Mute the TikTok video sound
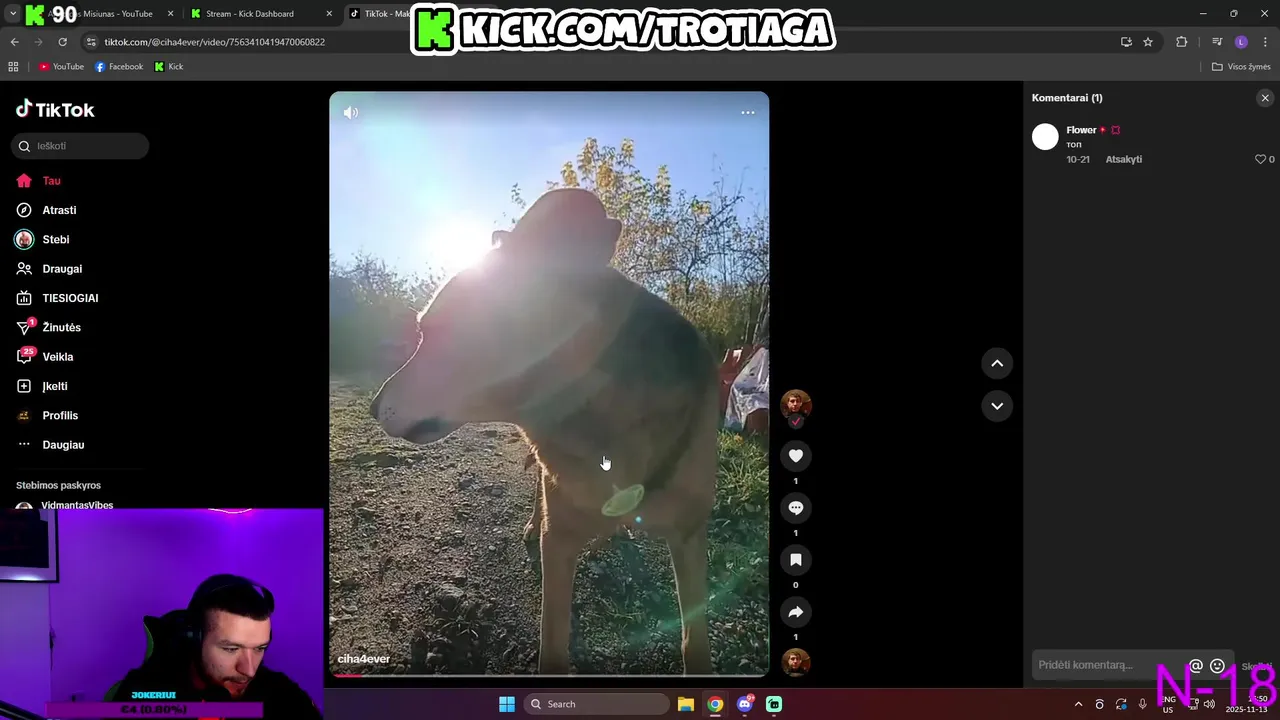 pos(351,113)
